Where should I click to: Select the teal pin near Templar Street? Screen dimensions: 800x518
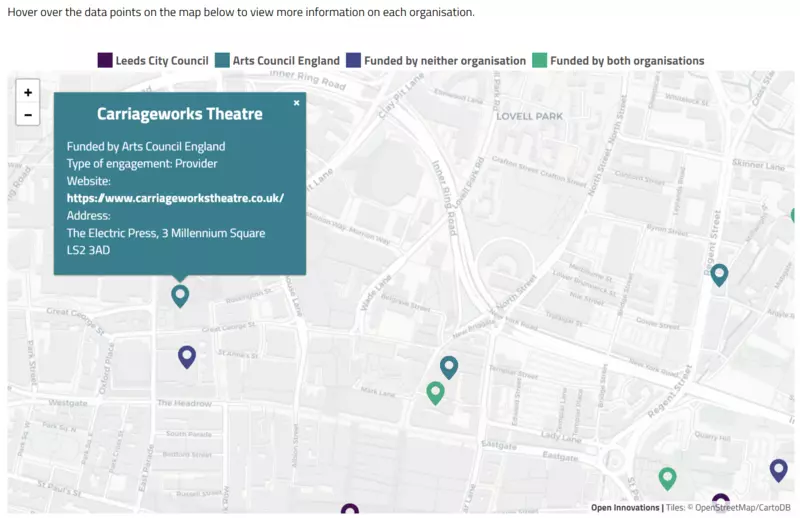click(449, 367)
